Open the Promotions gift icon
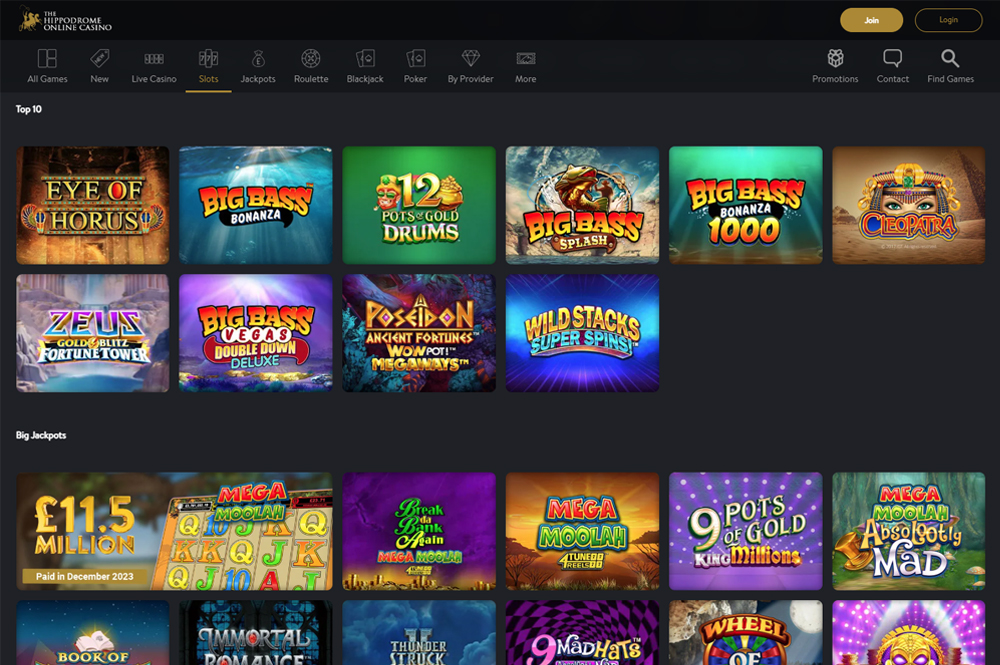 pos(835,59)
